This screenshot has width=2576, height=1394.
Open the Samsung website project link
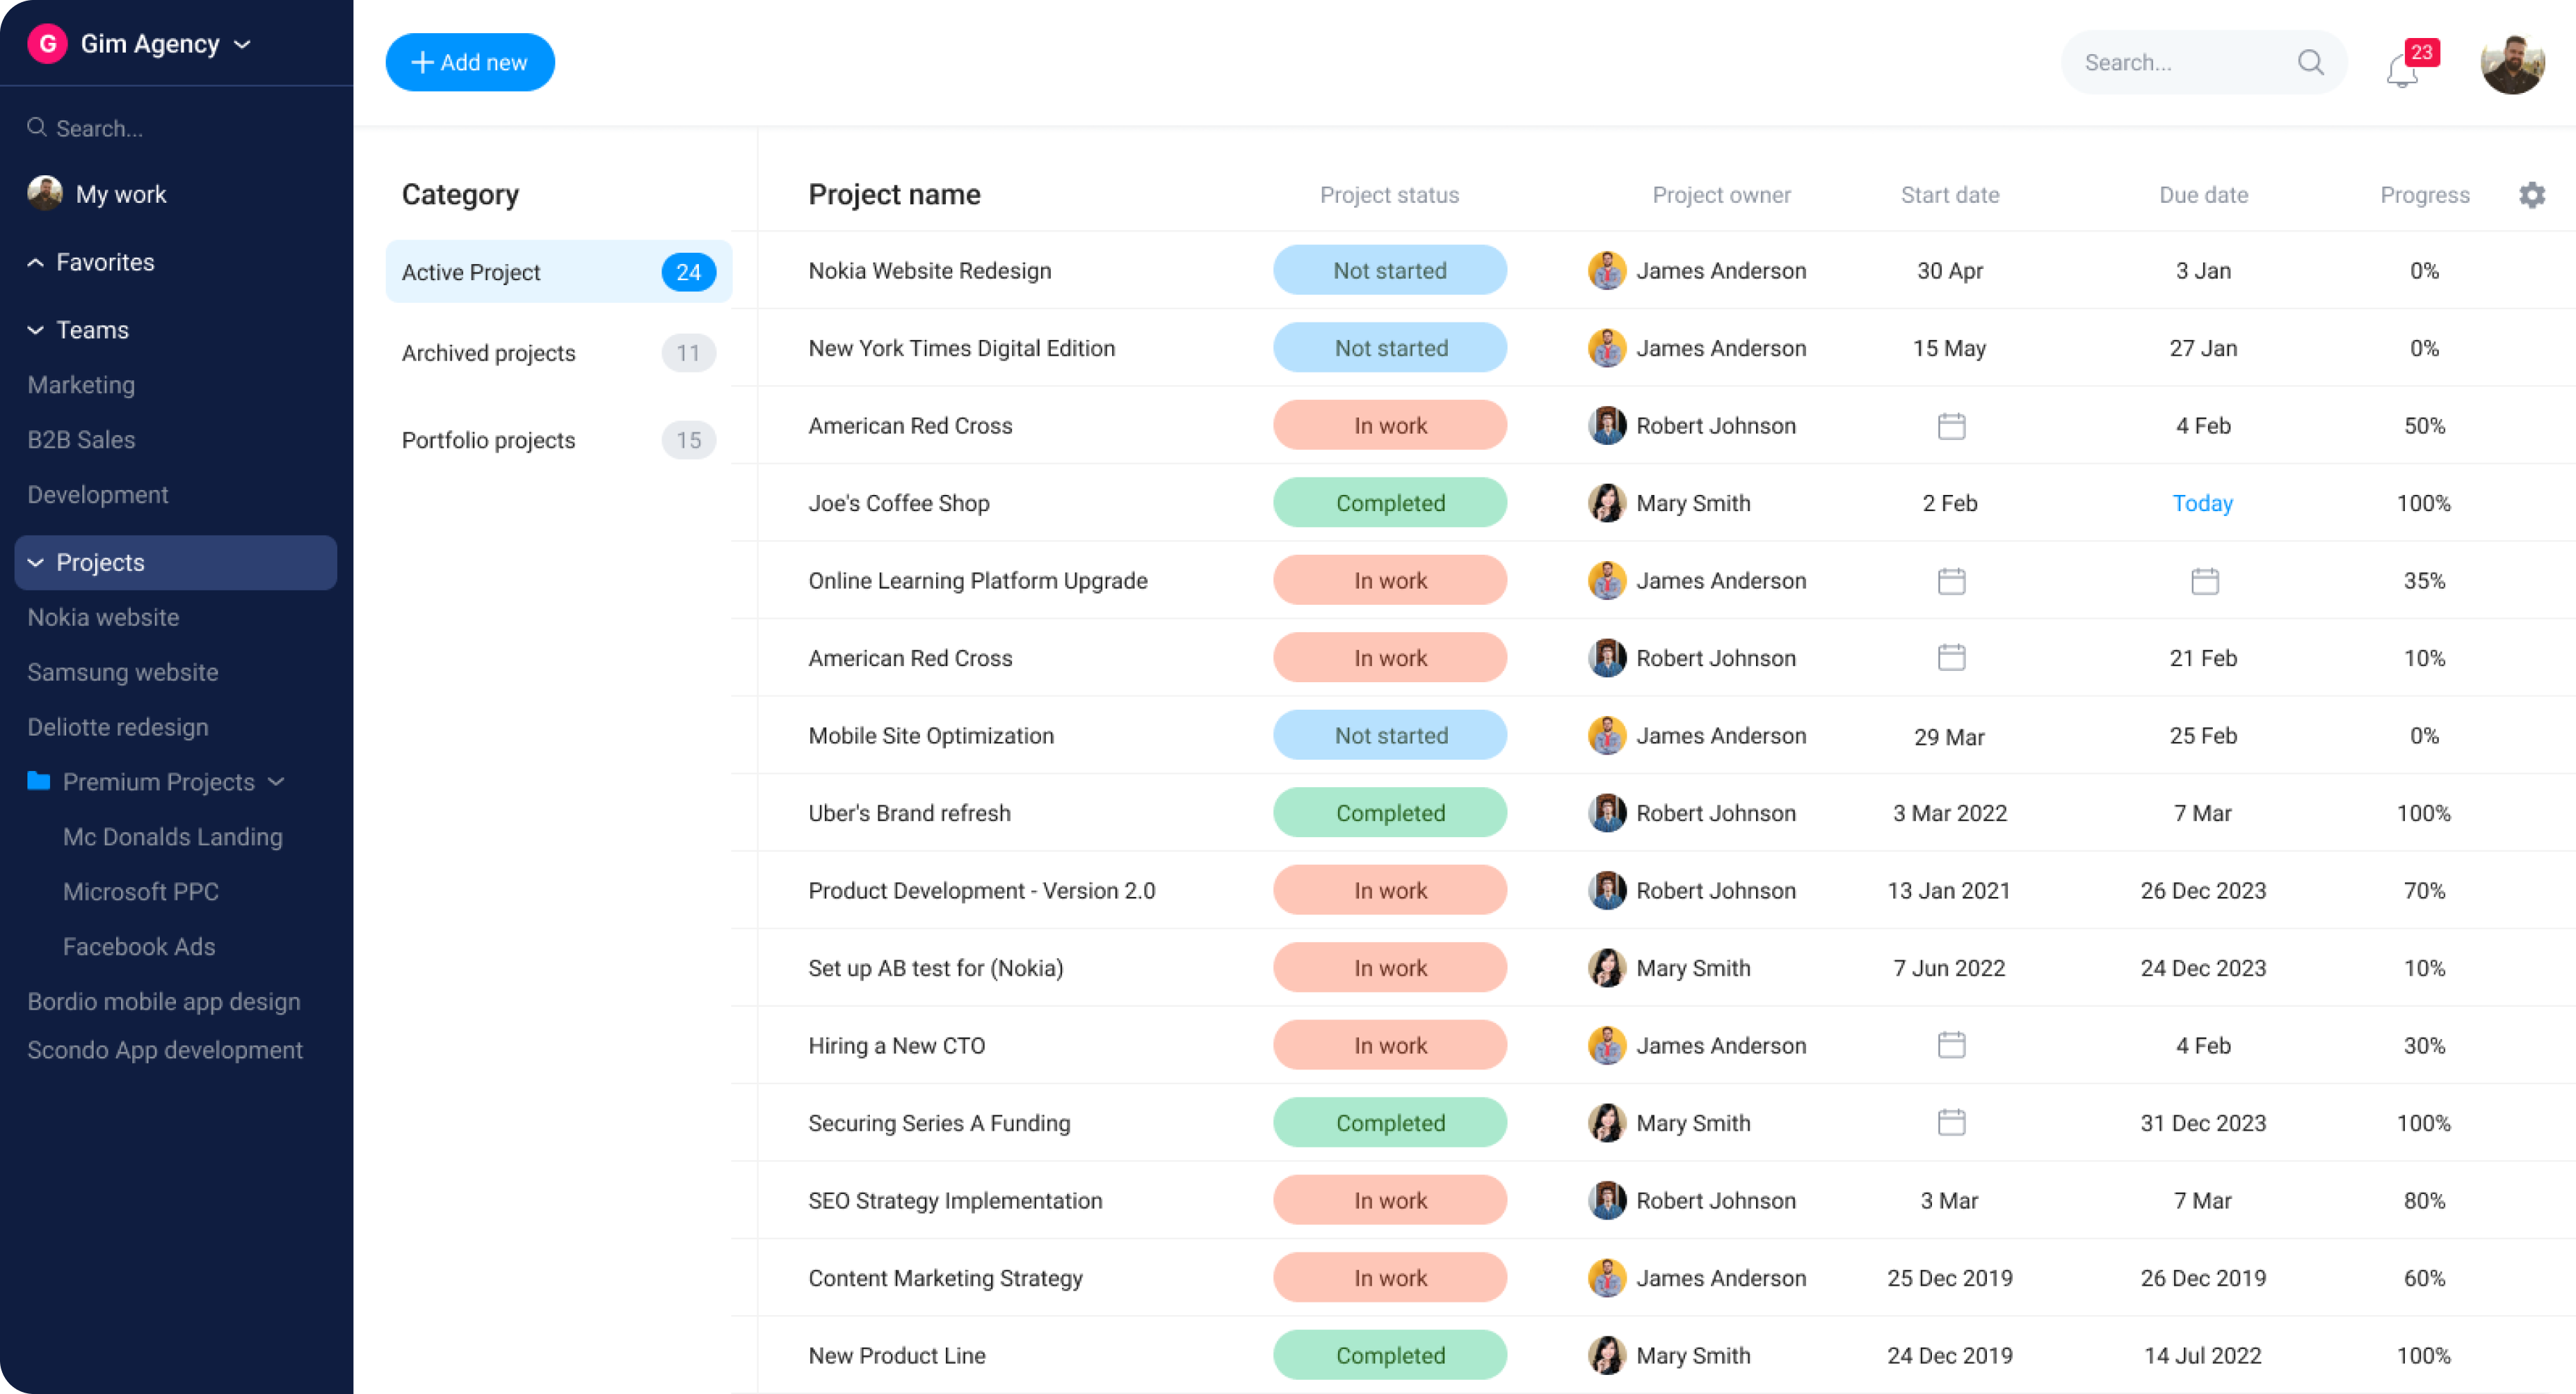[x=123, y=672]
